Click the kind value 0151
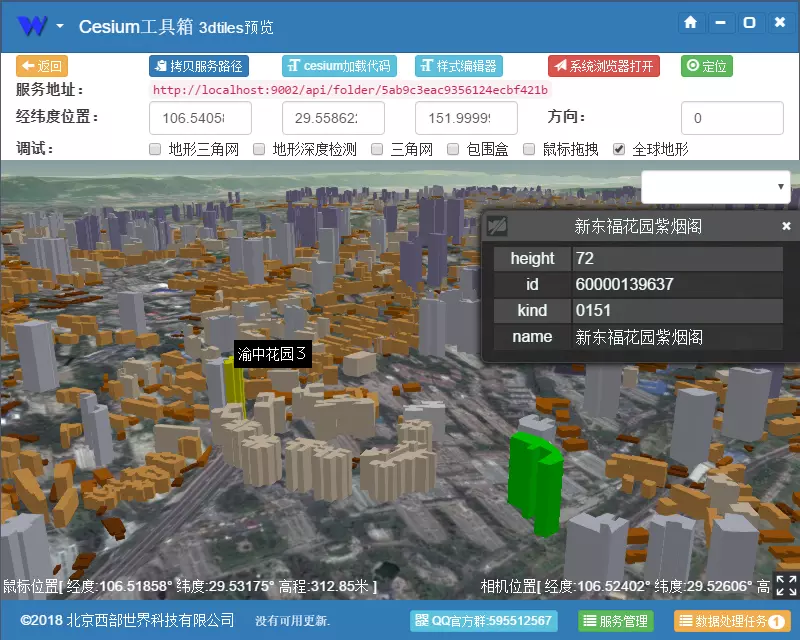The width and height of the screenshot is (800, 640). [678, 310]
